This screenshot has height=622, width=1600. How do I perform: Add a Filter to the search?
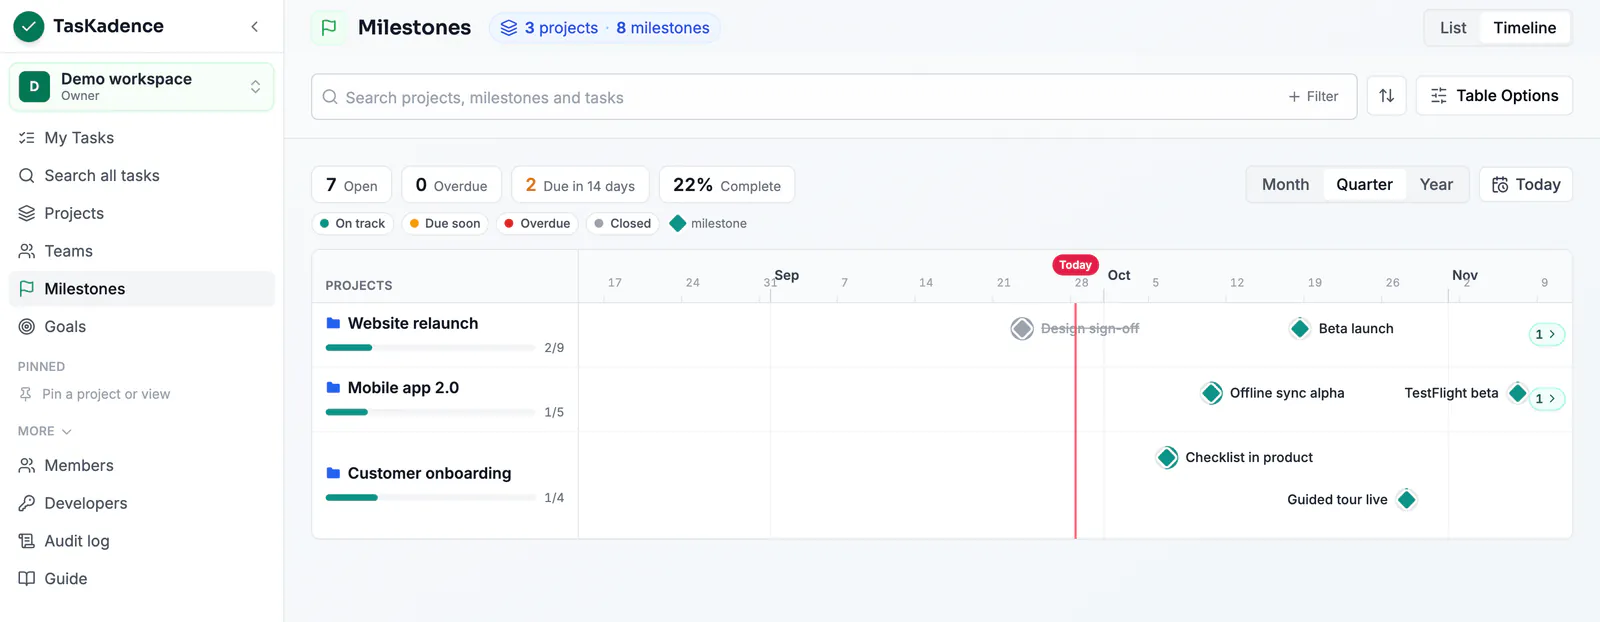coord(1313,97)
